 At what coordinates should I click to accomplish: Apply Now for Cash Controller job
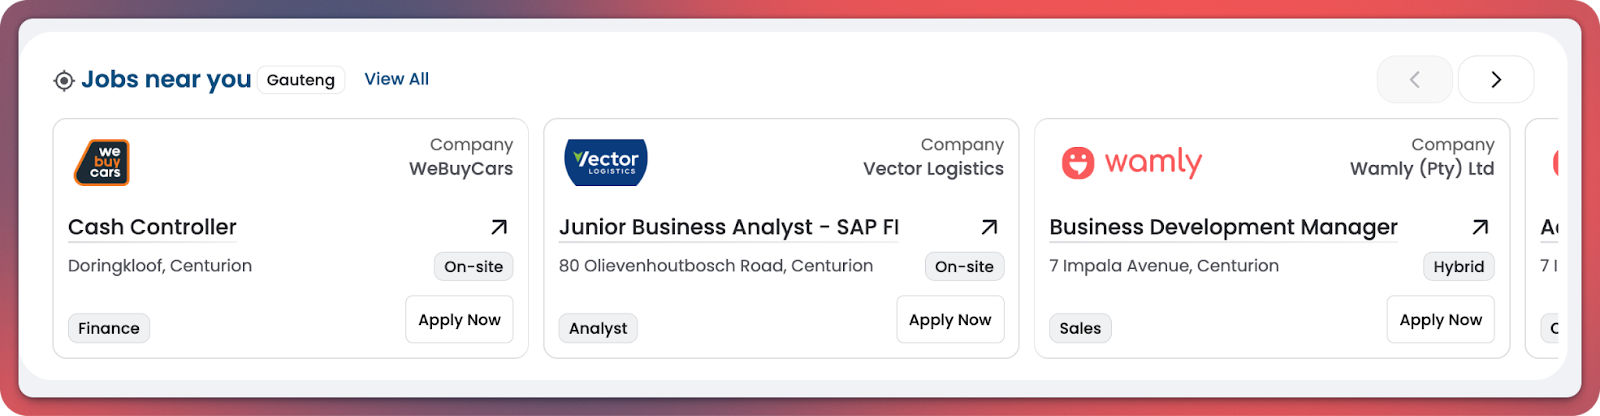point(459,320)
